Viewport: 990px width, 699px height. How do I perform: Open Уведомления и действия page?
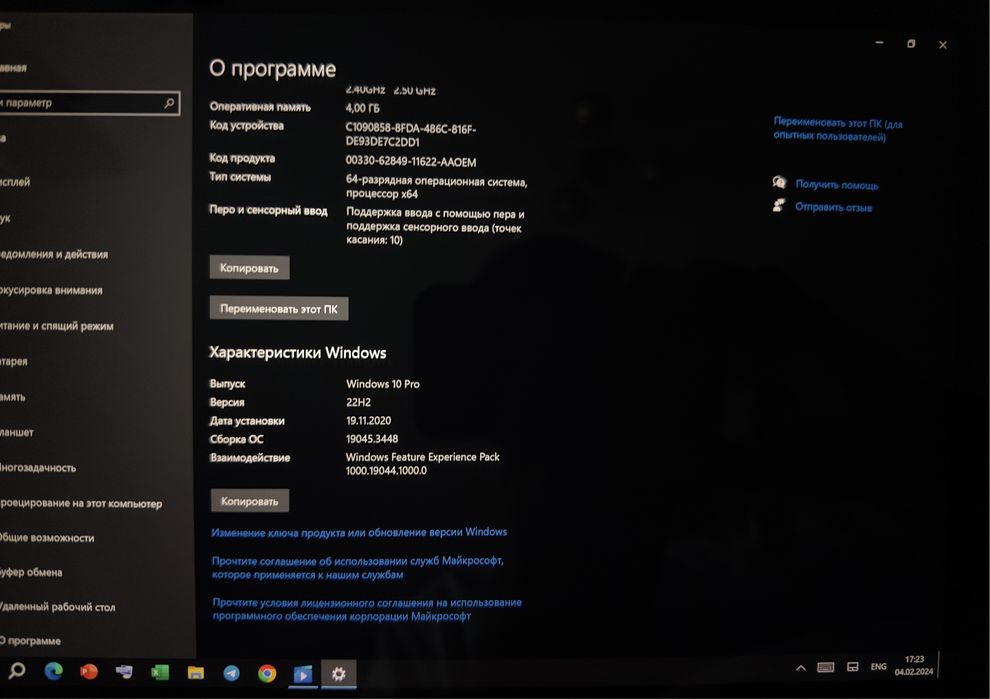pos(54,254)
